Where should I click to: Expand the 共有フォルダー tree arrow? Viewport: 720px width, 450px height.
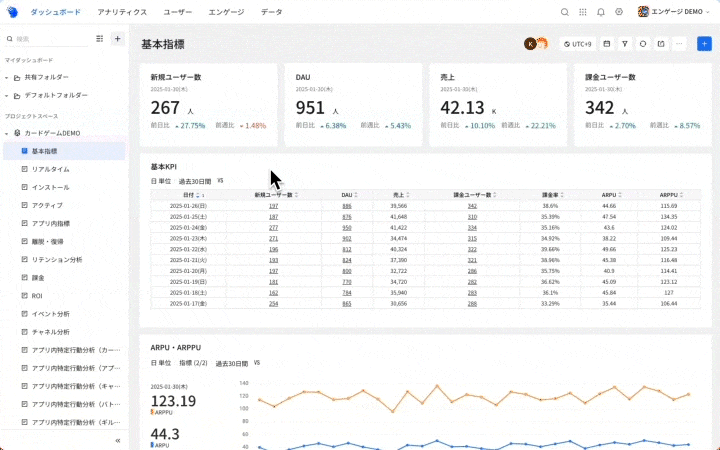click(x=6, y=78)
